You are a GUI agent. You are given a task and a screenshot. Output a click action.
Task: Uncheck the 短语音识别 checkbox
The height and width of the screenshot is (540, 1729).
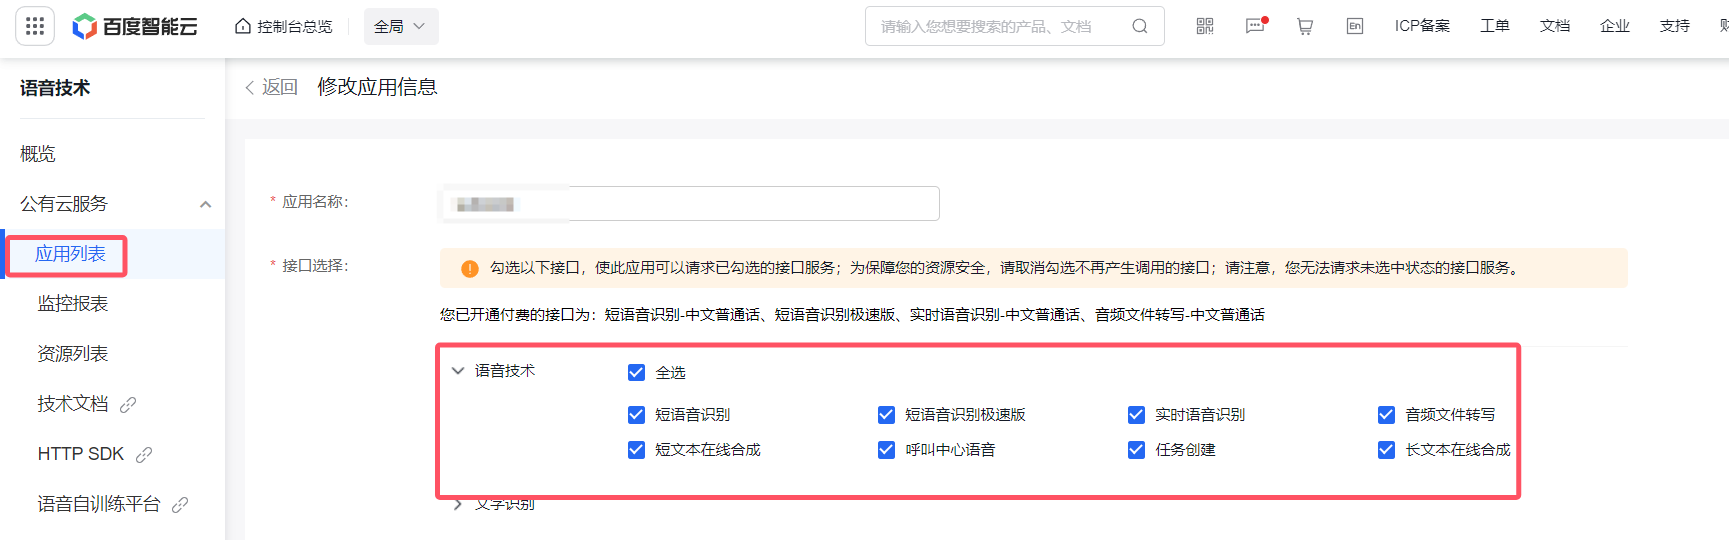[636, 414]
